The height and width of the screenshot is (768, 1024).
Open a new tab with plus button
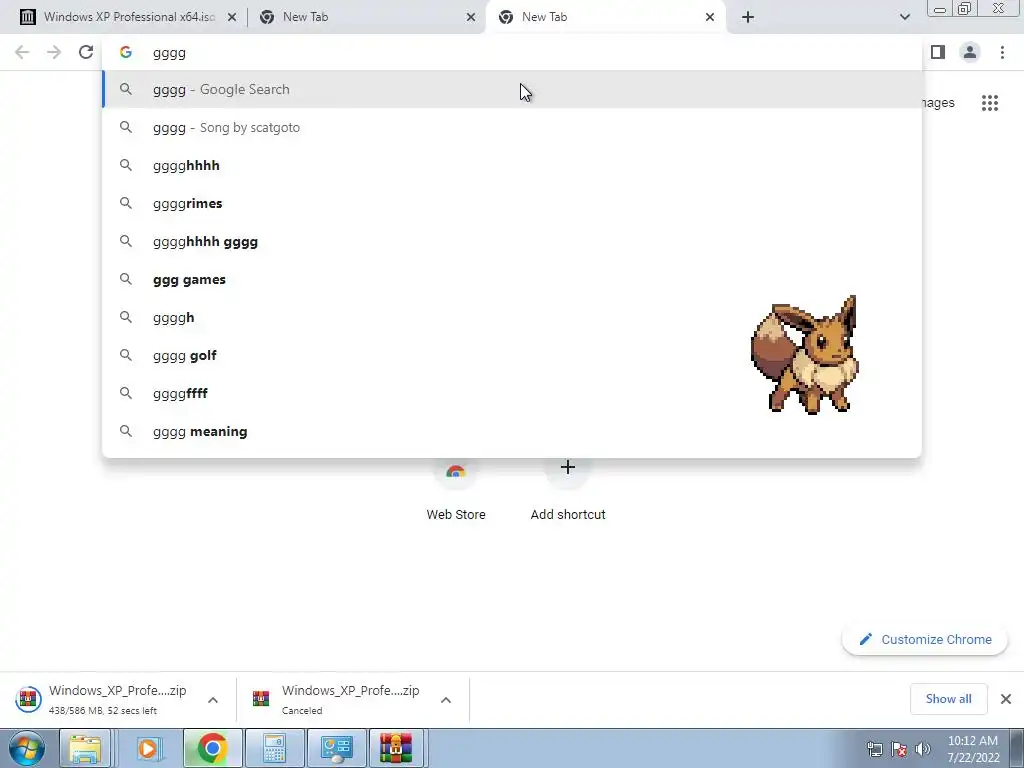click(x=748, y=17)
